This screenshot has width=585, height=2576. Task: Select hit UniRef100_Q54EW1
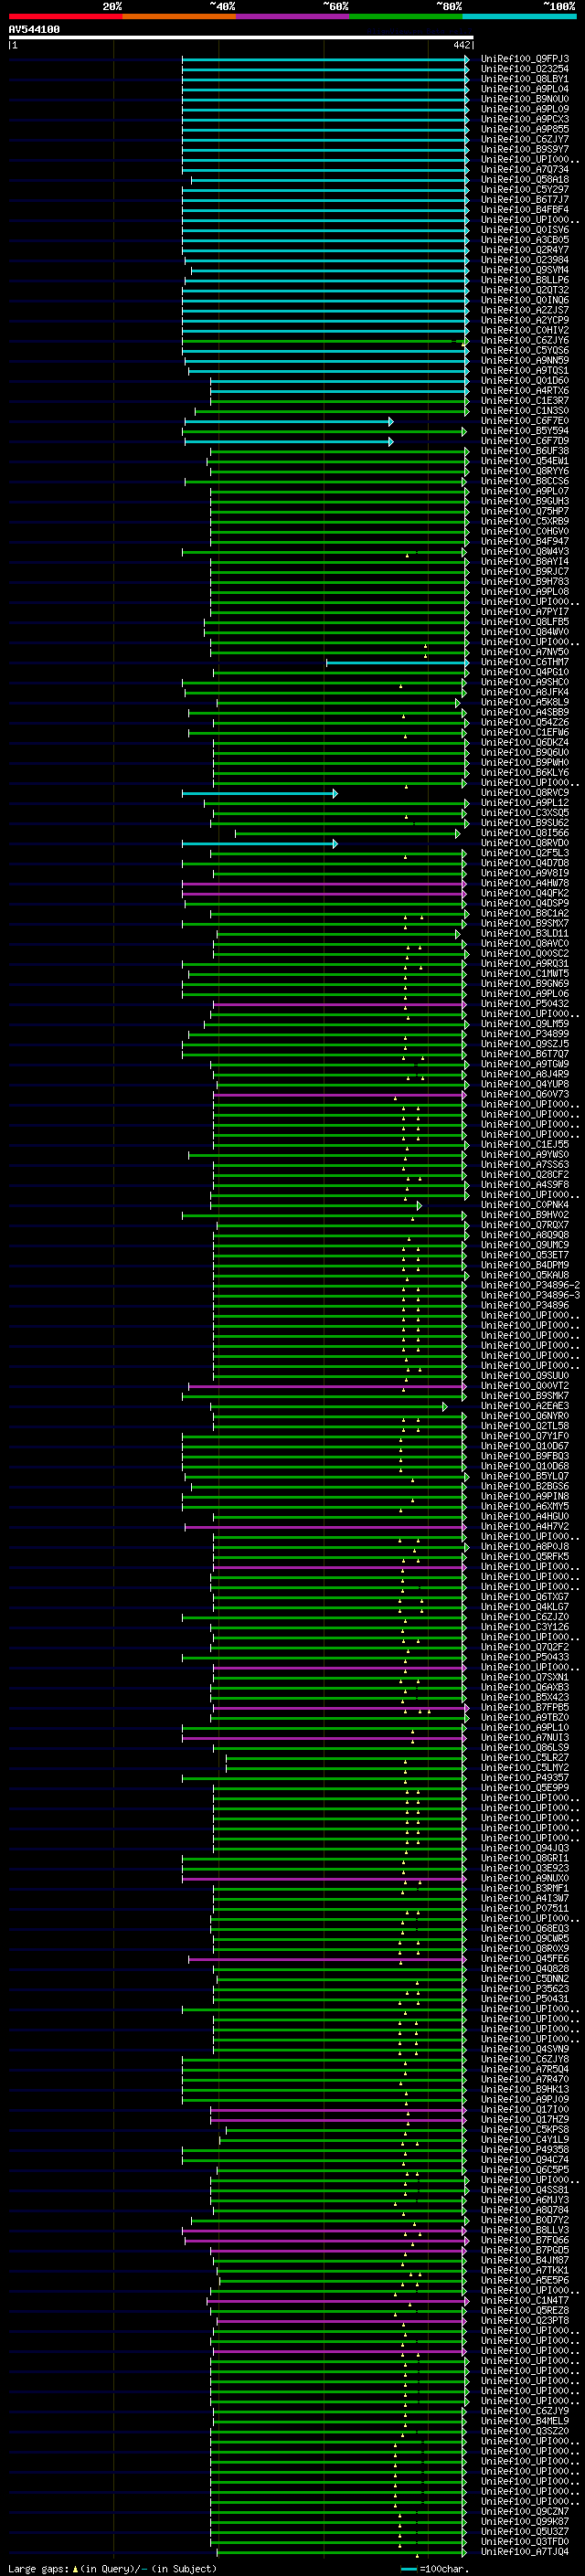click(x=524, y=461)
